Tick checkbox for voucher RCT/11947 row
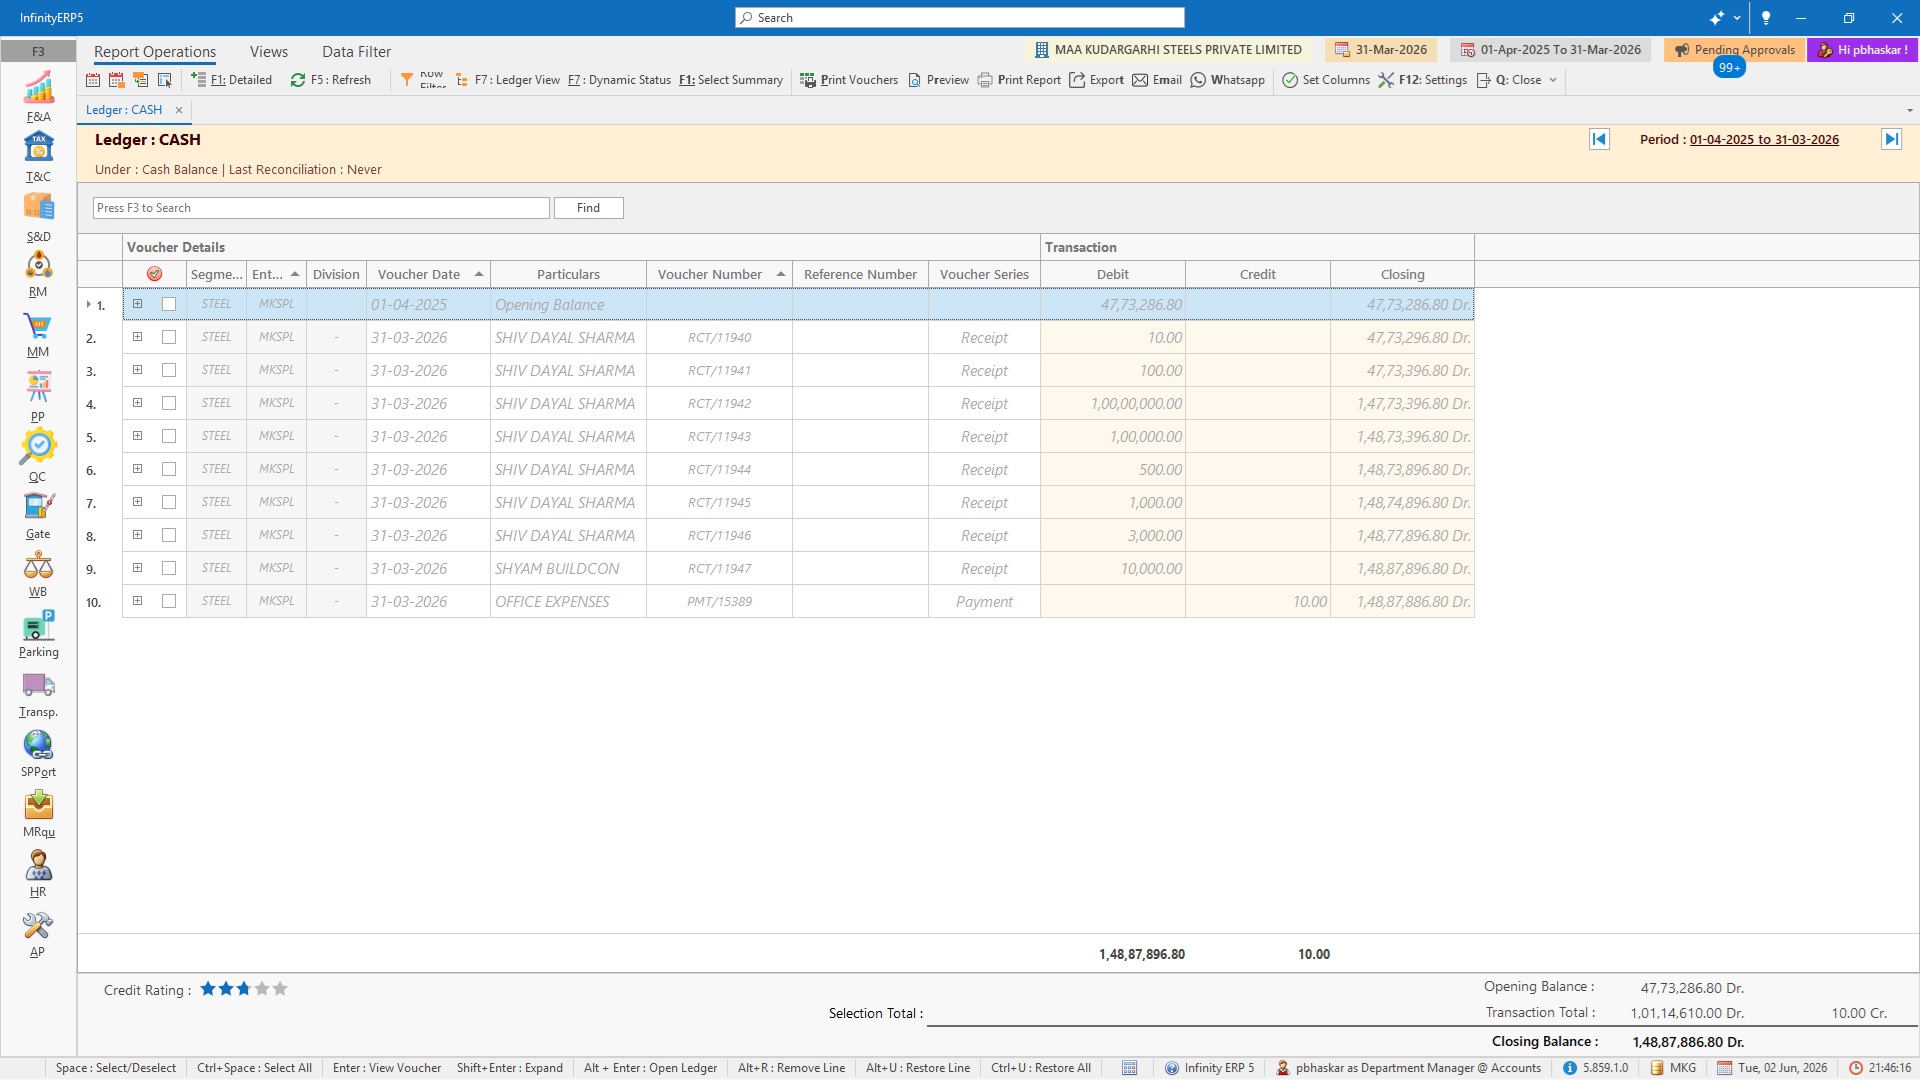The image size is (1920, 1080). [169, 568]
